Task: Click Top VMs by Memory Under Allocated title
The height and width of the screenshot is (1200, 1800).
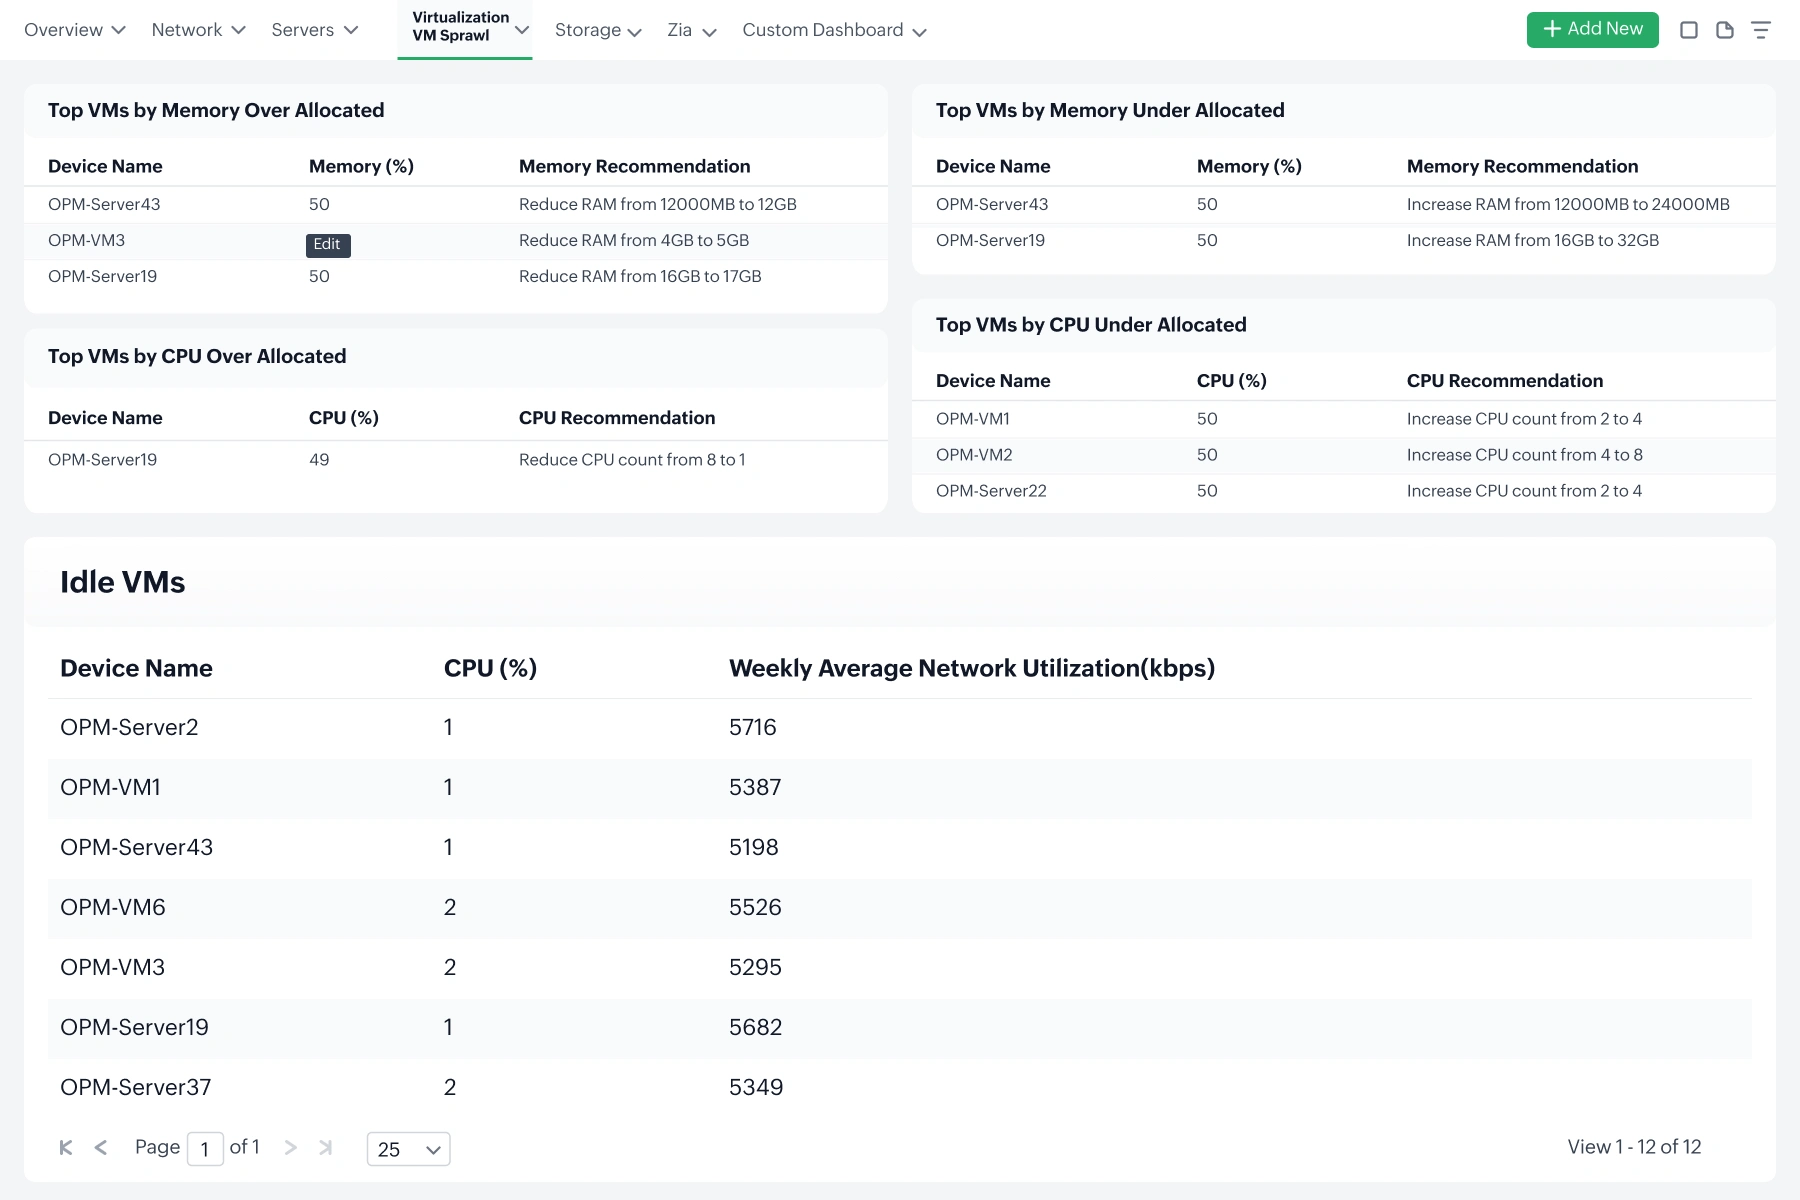Action: (1110, 110)
